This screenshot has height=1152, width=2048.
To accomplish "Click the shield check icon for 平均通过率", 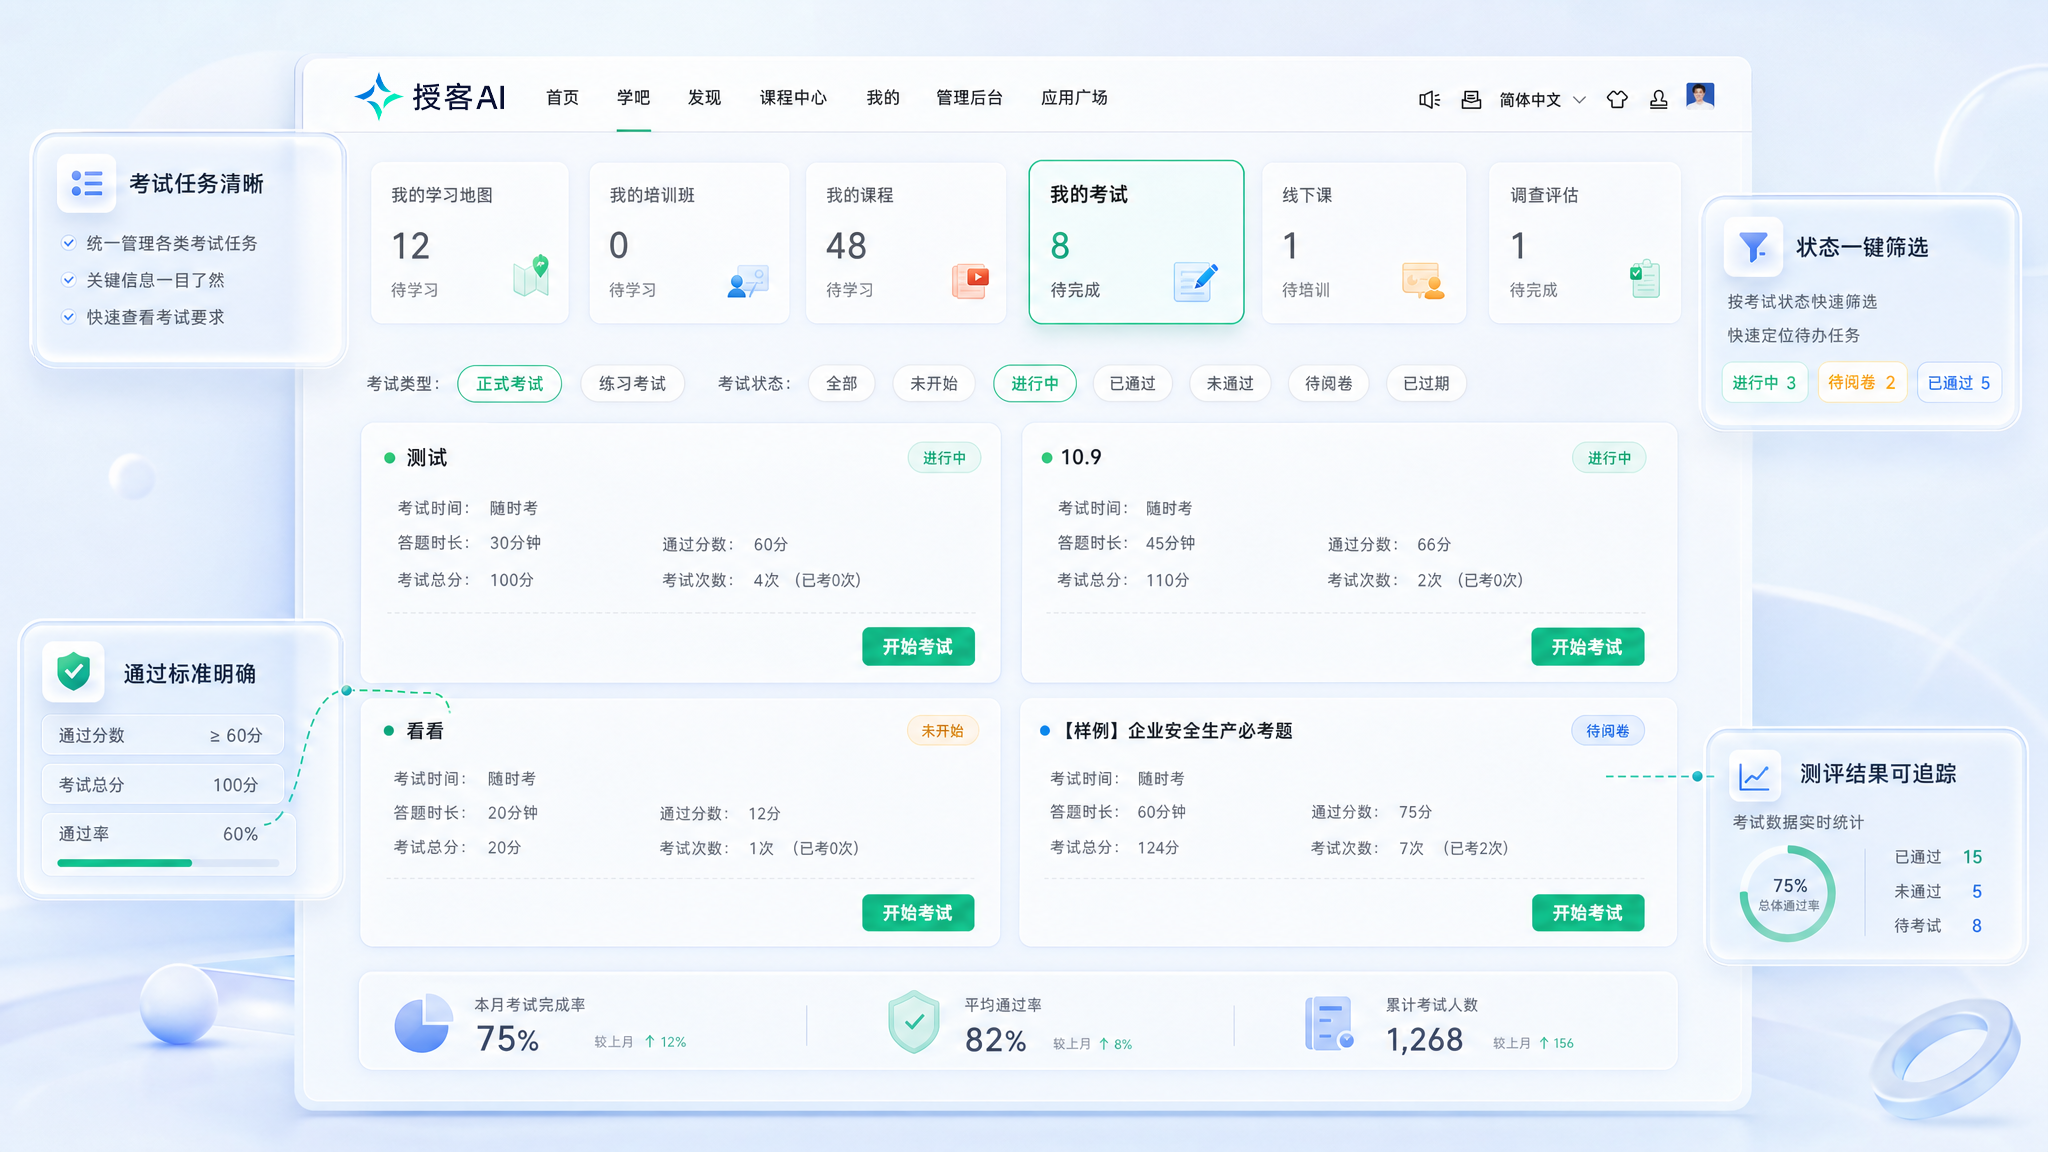I will [914, 1022].
